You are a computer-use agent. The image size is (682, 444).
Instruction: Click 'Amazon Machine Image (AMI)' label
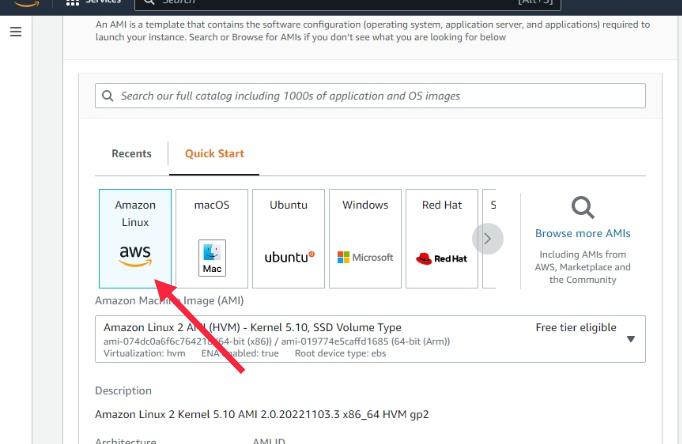169,300
